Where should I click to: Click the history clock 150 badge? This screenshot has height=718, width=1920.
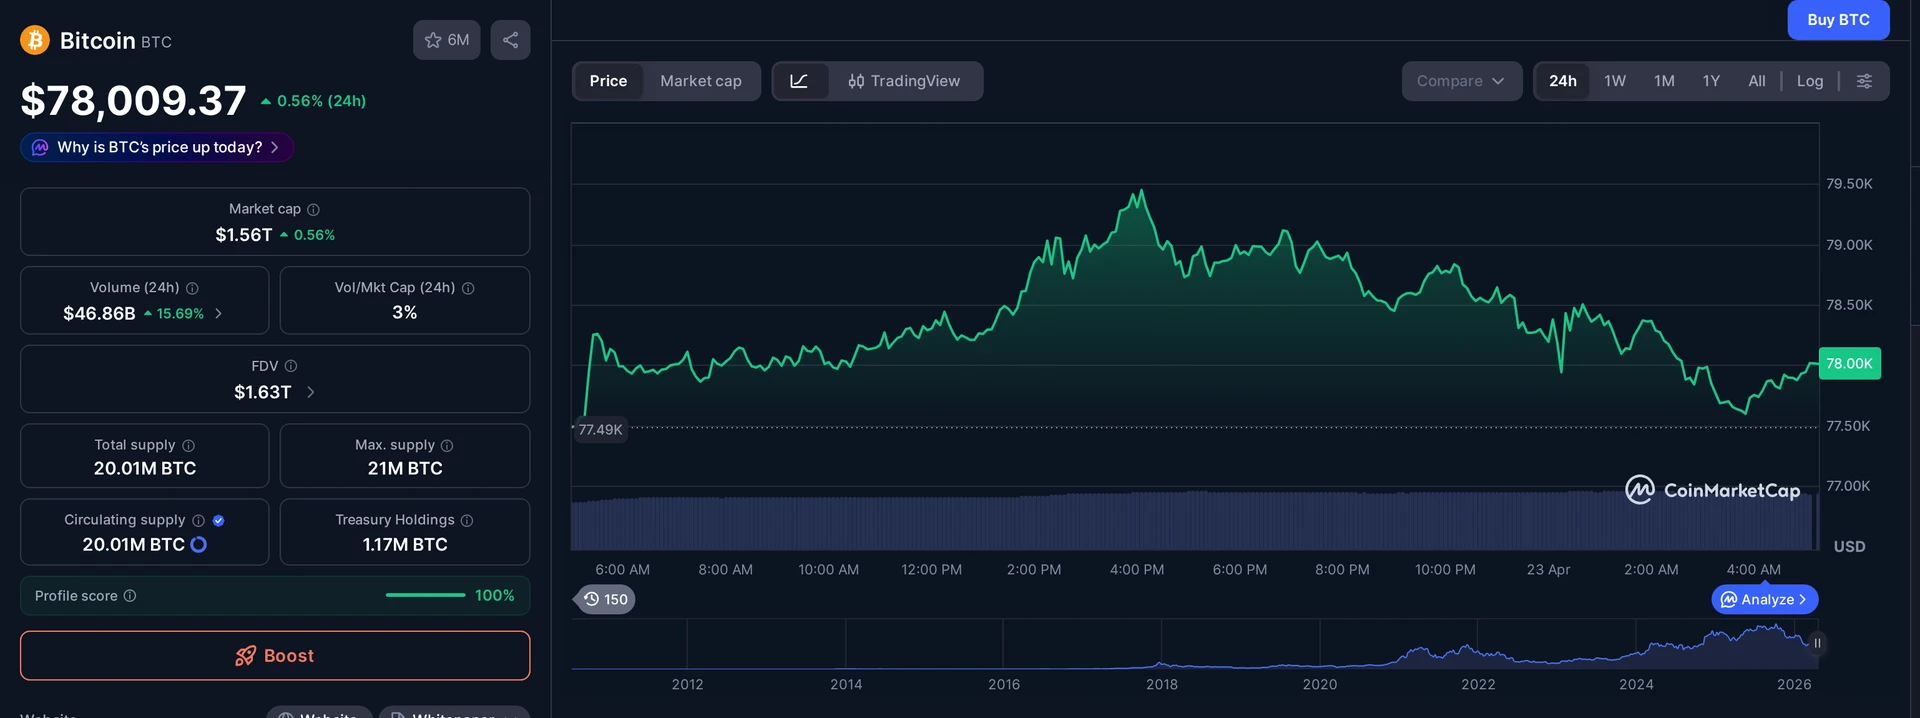pos(606,599)
